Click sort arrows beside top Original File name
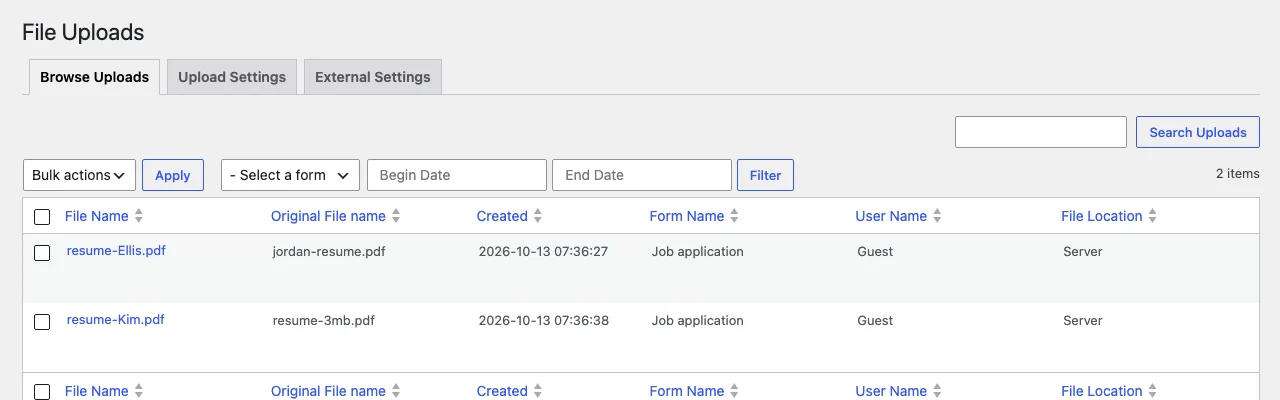The width and height of the screenshot is (1280, 400). [396, 216]
